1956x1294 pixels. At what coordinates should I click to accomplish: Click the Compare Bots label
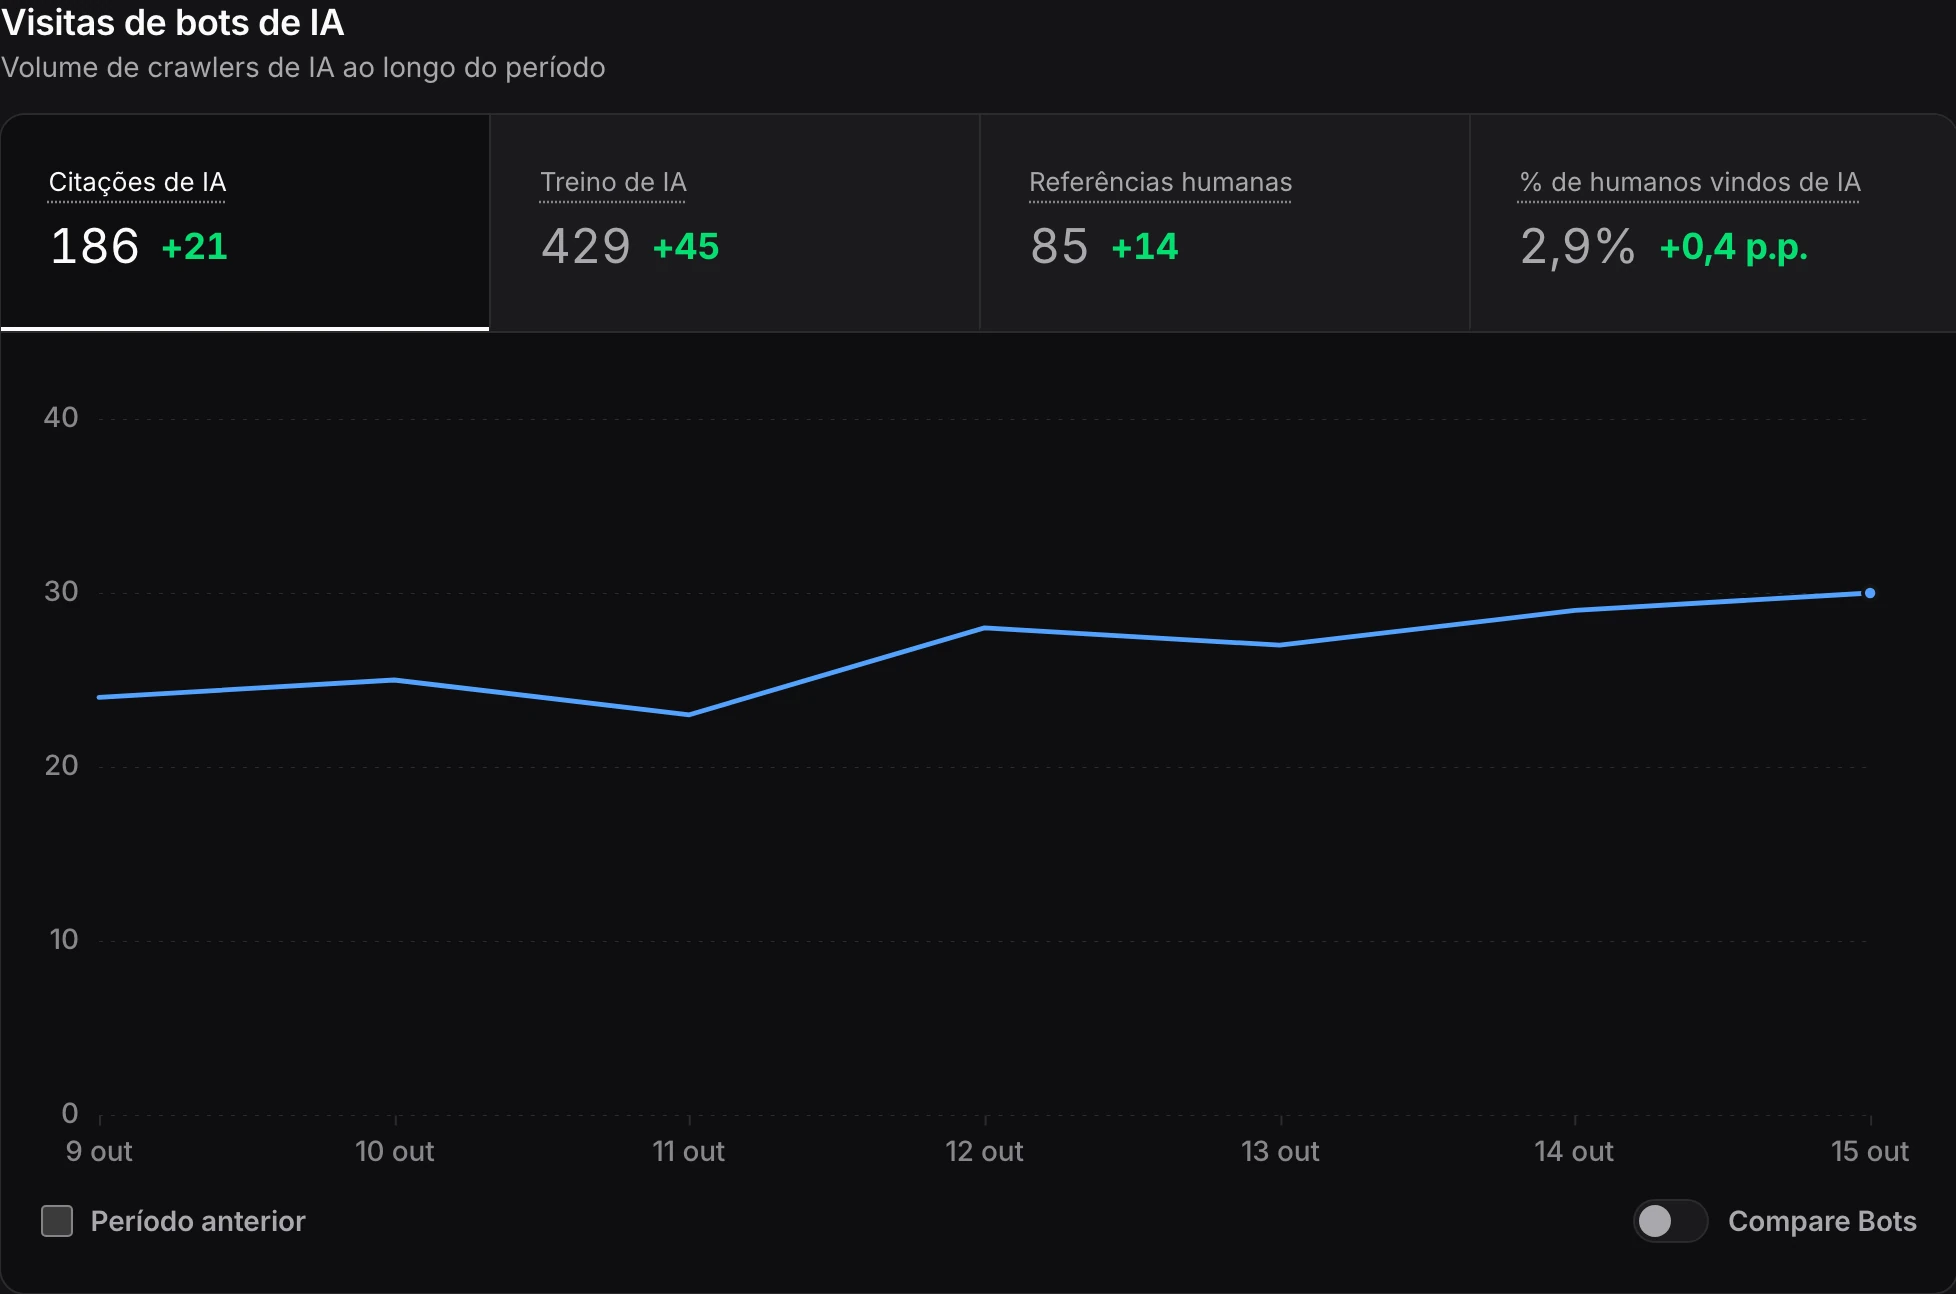pos(1822,1221)
